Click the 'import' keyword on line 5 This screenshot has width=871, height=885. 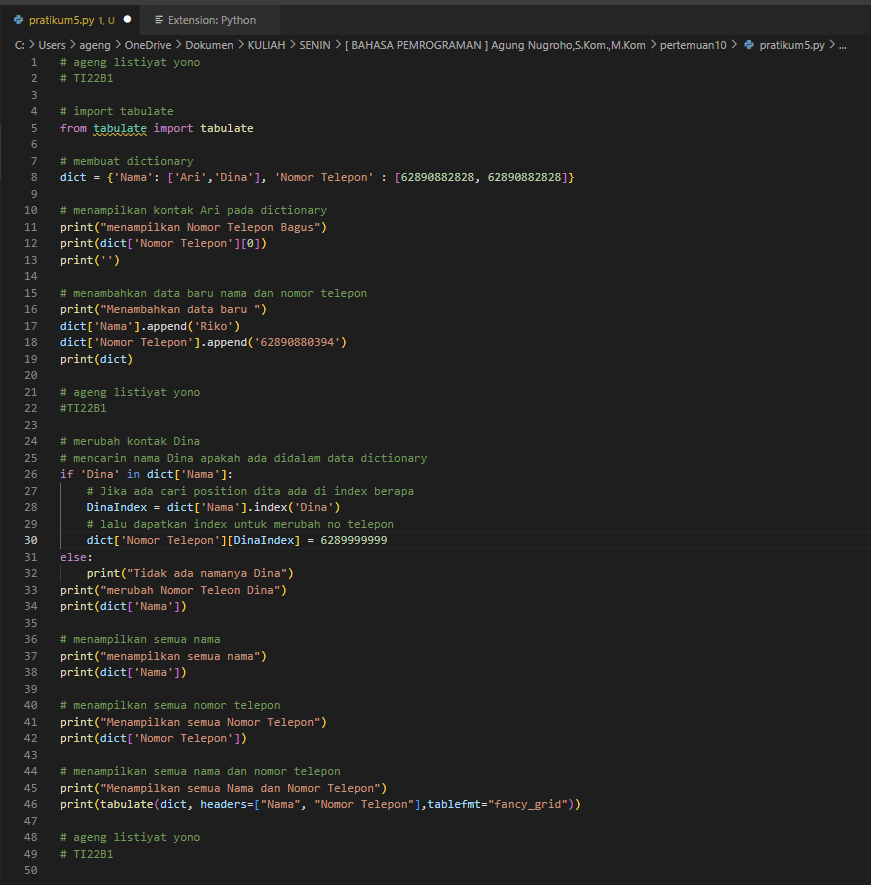point(173,128)
